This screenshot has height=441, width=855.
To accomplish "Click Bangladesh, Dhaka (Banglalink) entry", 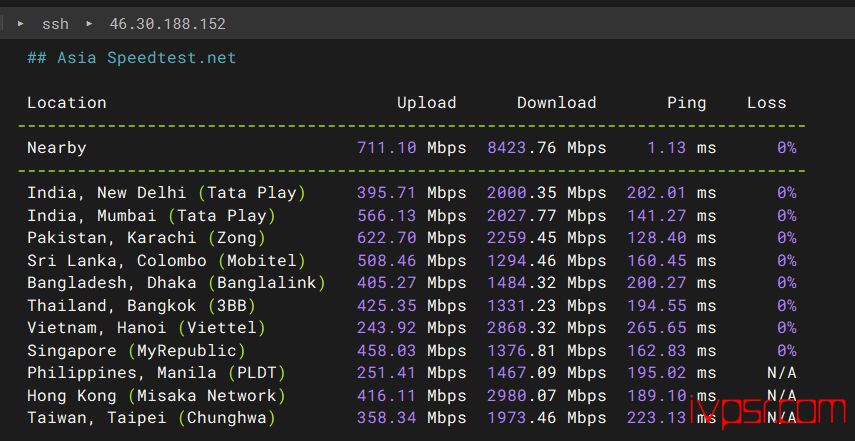I will click(x=177, y=283).
